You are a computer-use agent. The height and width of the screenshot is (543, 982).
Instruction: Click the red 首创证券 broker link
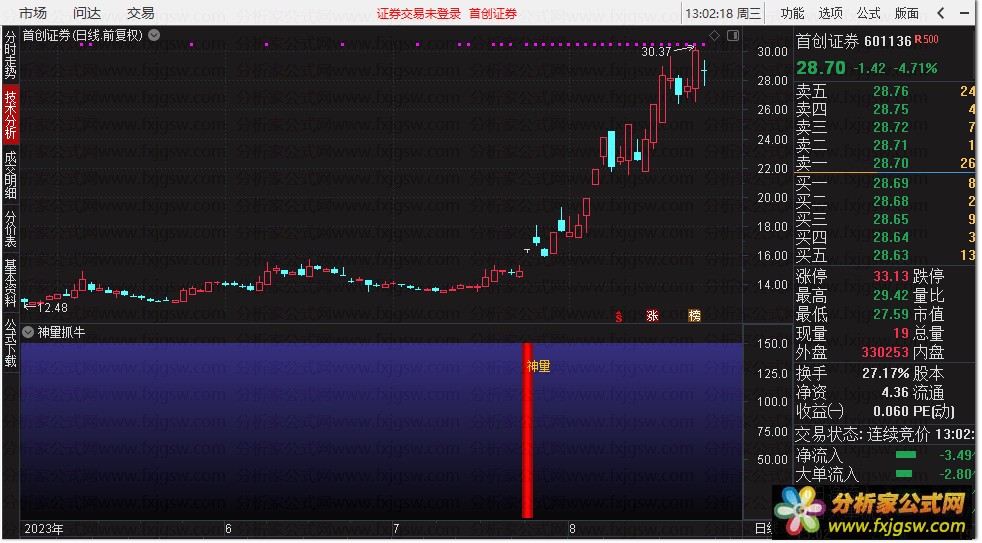point(493,14)
